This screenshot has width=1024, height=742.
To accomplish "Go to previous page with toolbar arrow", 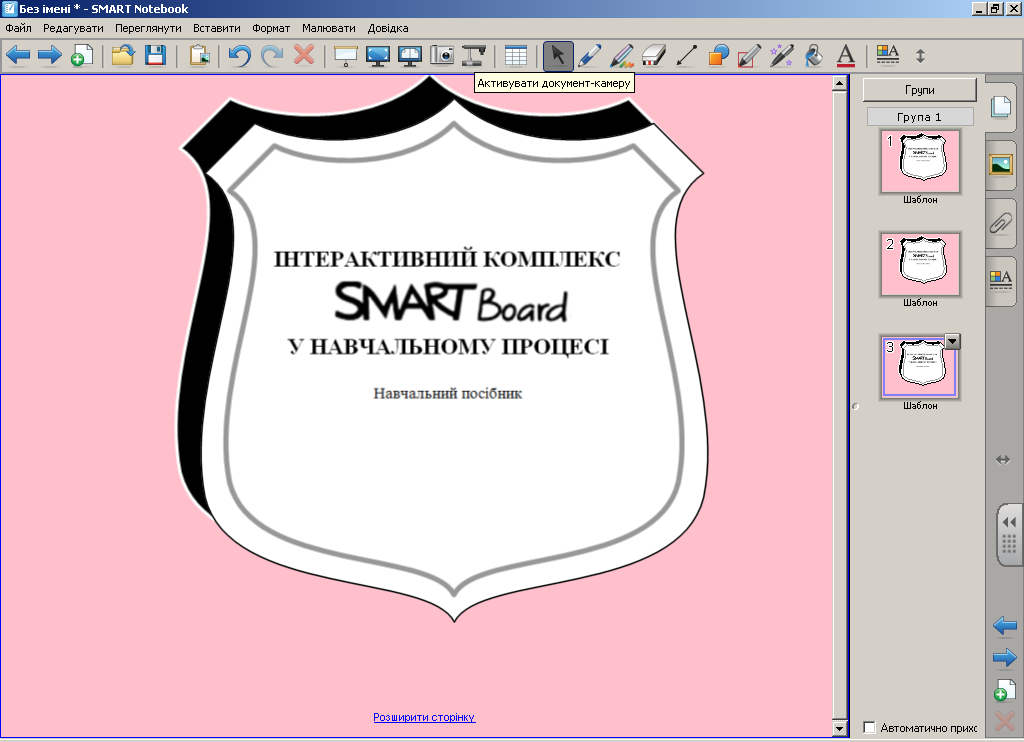I will coord(18,56).
